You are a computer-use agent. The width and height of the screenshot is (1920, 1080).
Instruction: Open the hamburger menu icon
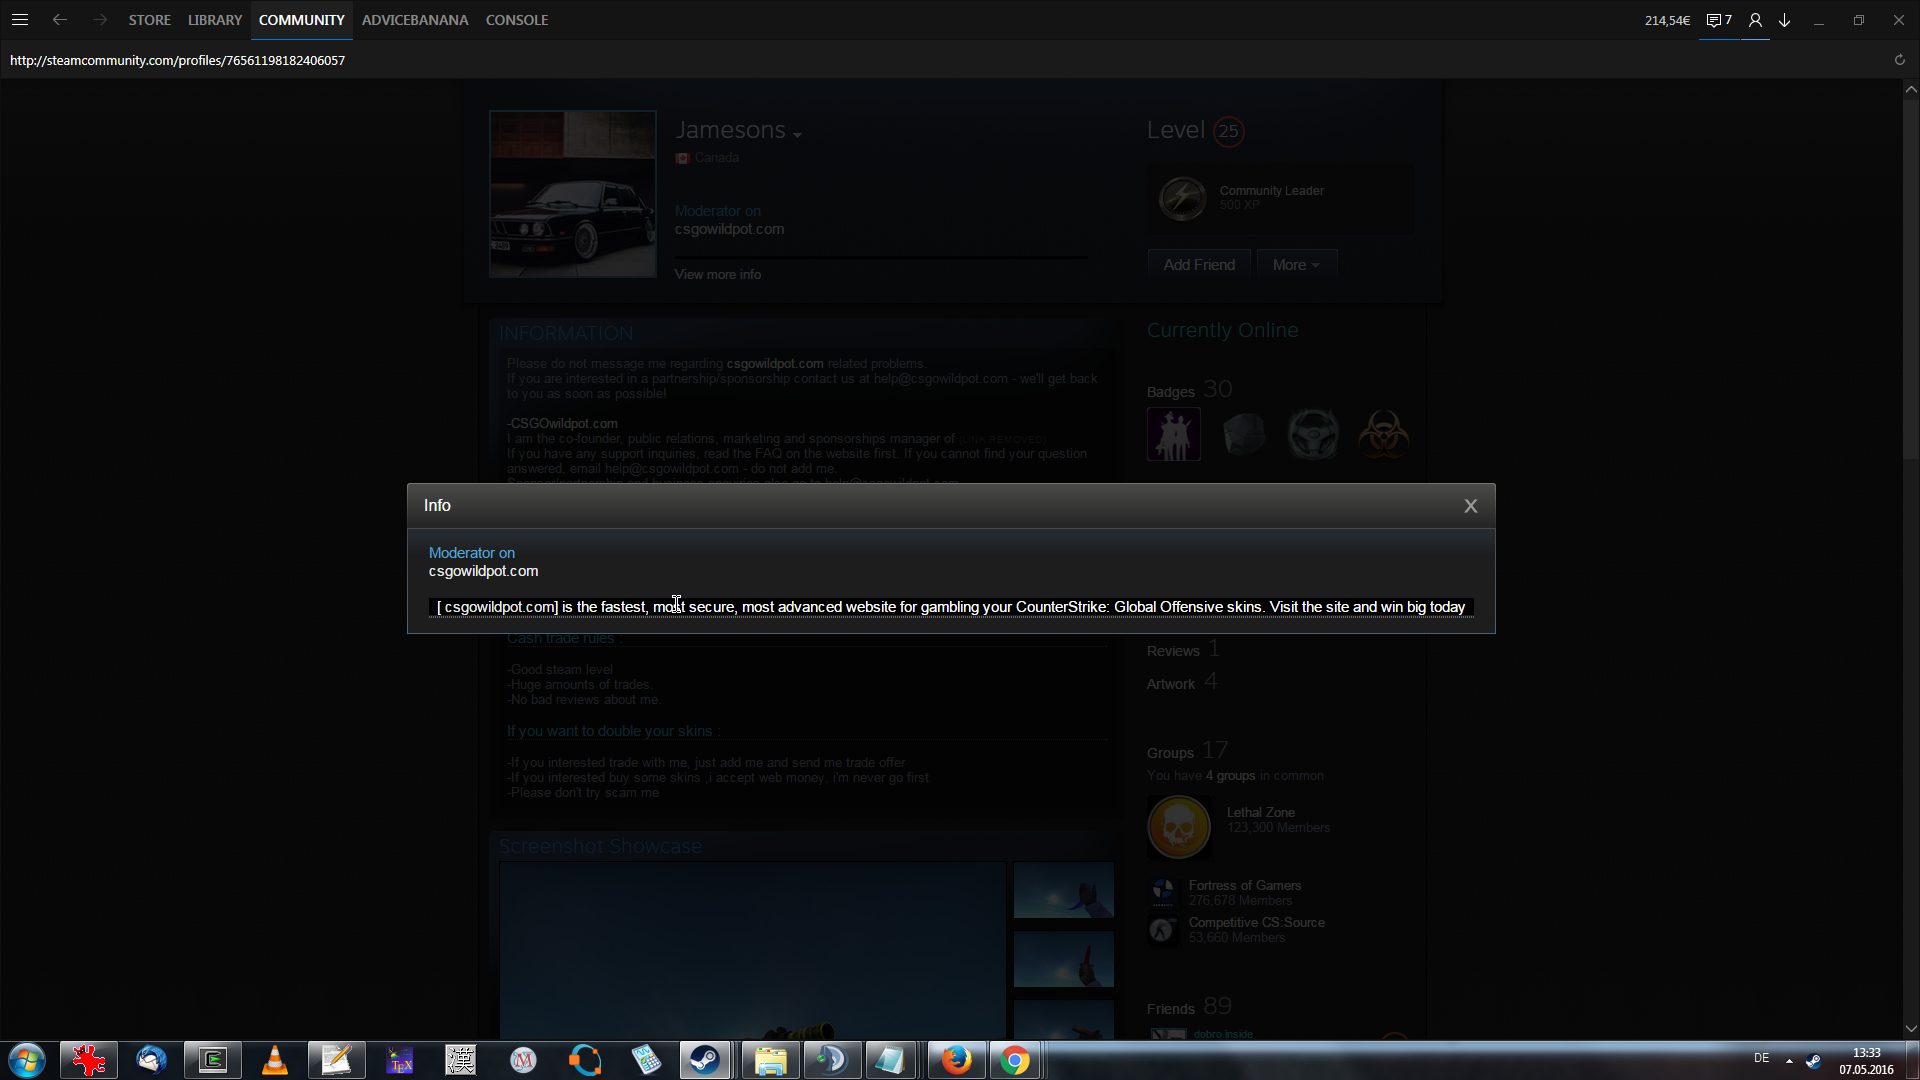[19, 20]
